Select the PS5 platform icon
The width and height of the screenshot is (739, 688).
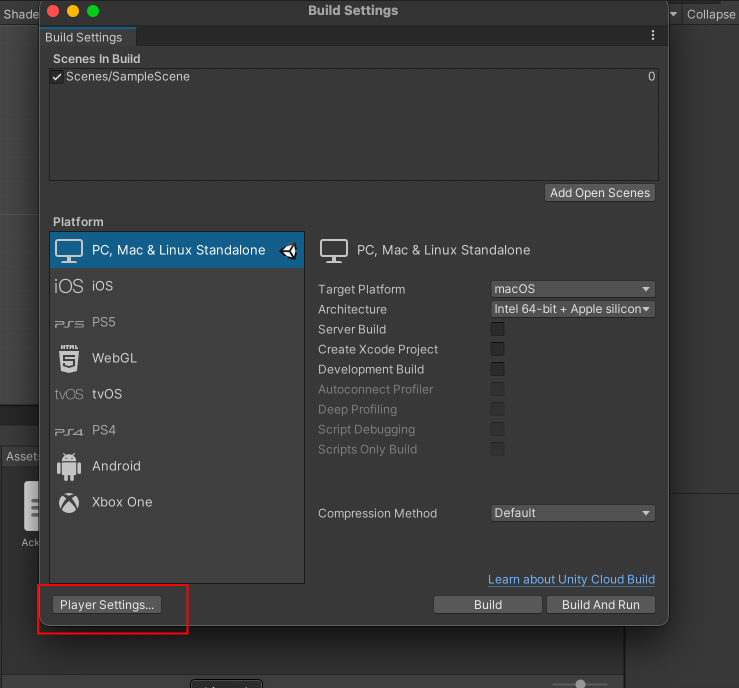tap(69, 322)
